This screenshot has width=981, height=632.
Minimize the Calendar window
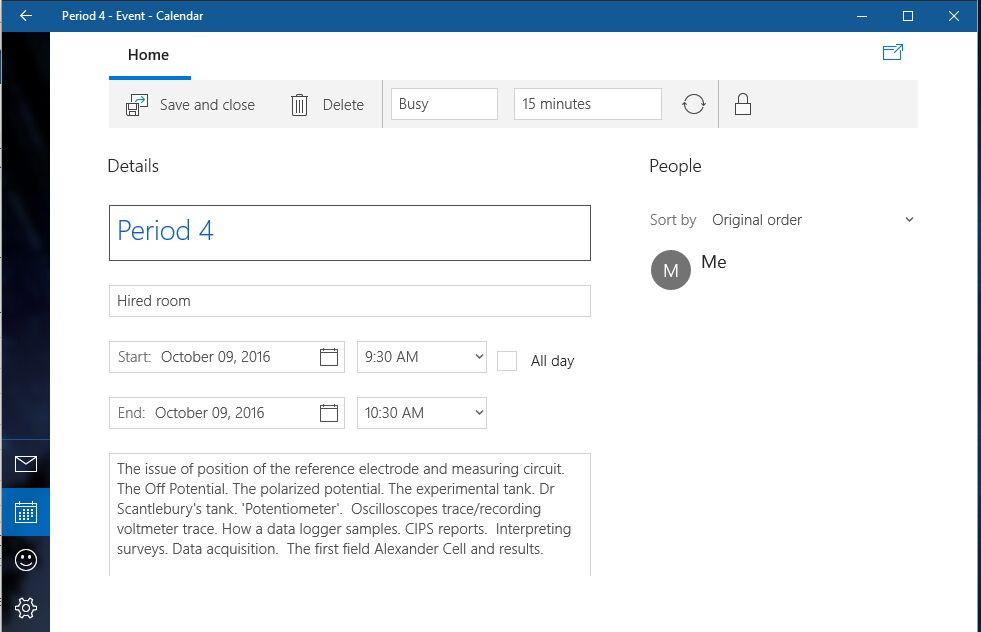[862, 16]
